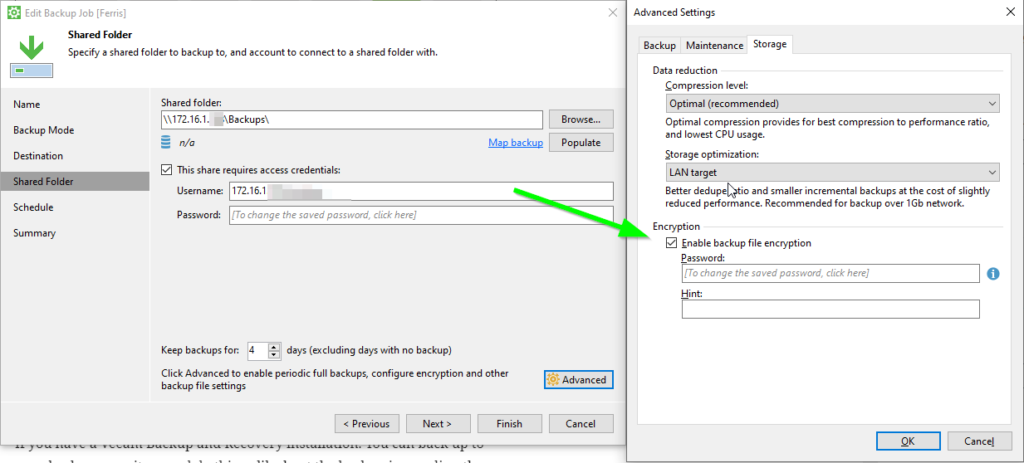Toggle 'This share requires access credentials' checkbox
Screen dimensions: 1024x463
[166, 170]
